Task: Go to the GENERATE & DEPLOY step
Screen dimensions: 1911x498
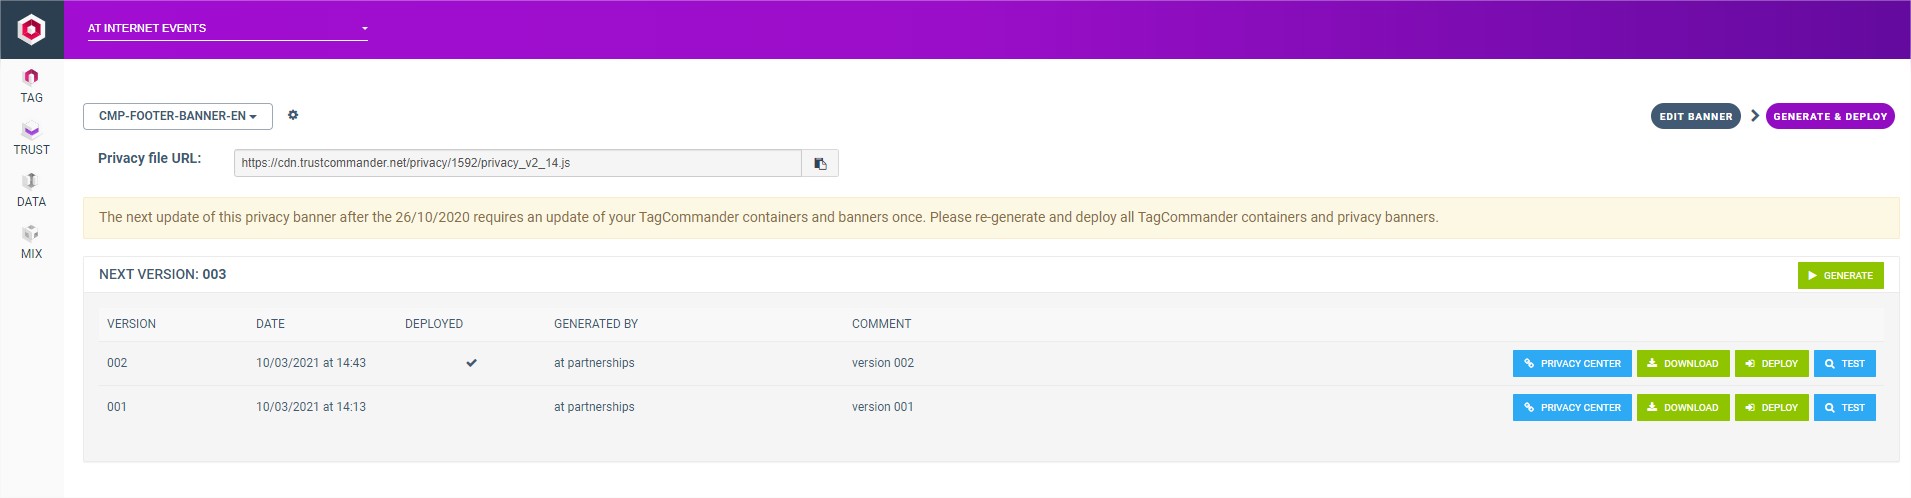Action: (x=1830, y=117)
